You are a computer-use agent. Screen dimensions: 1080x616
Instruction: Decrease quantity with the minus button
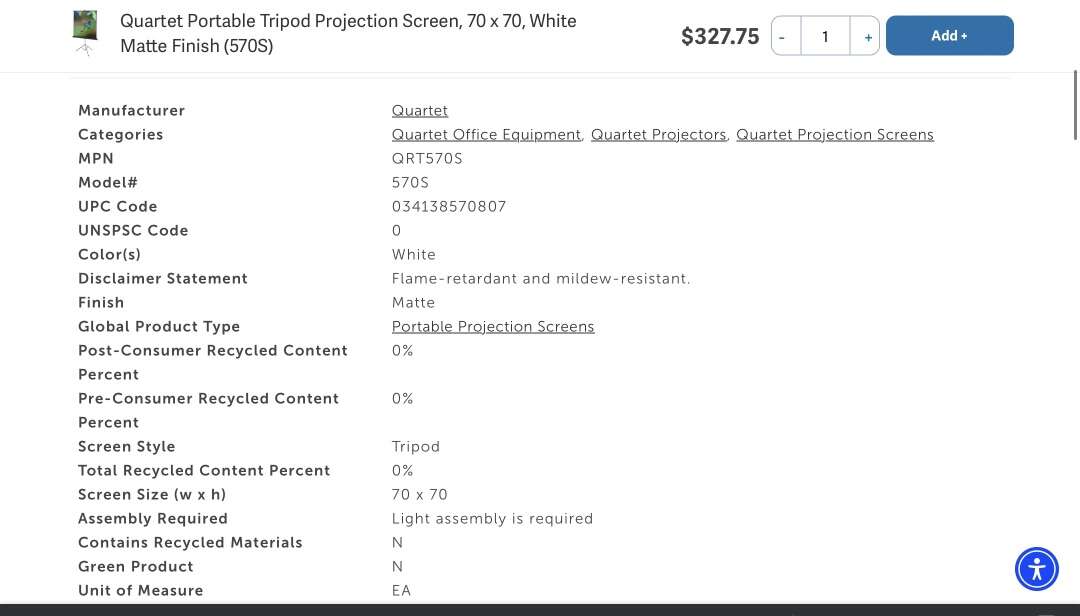click(x=785, y=36)
